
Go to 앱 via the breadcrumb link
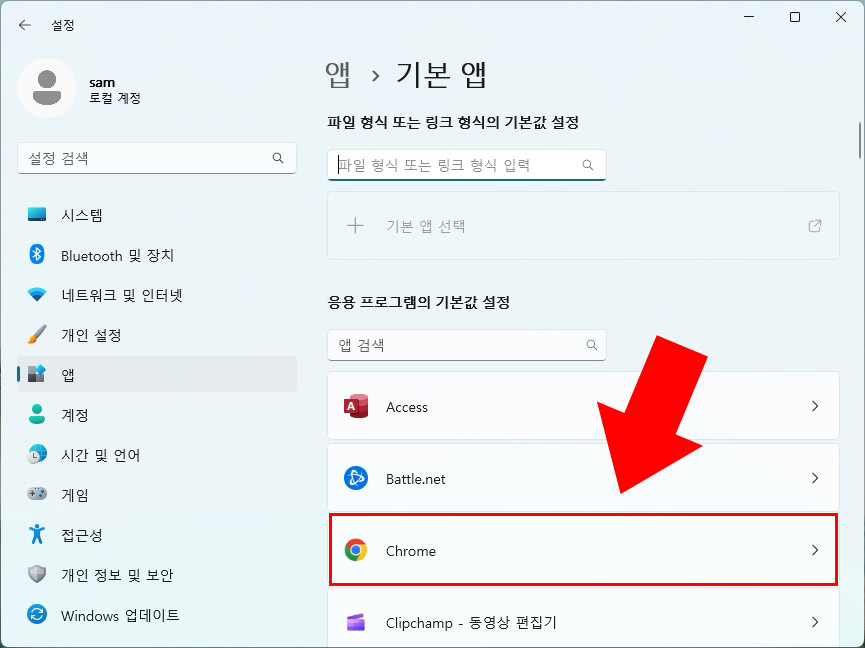coord(339,74)
